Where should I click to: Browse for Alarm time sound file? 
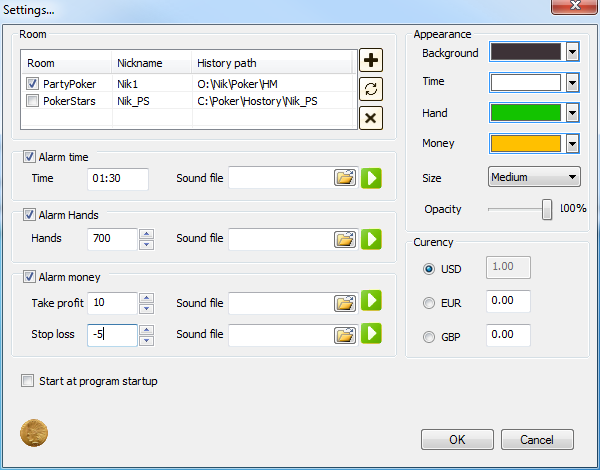[x=344, y=179]
